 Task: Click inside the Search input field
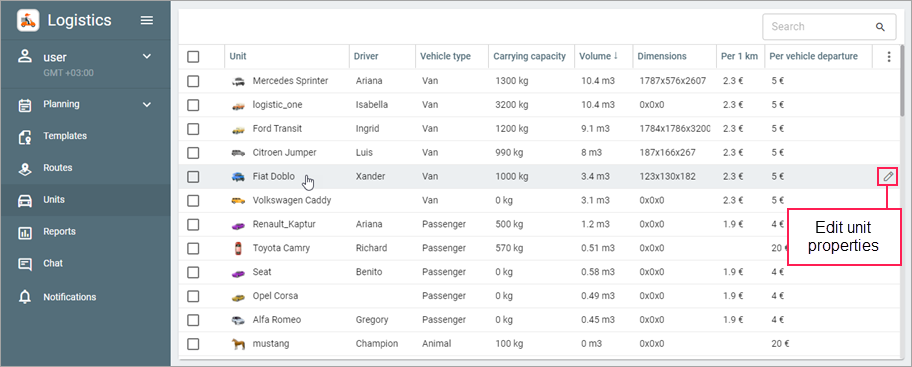(x=821, y=27)
